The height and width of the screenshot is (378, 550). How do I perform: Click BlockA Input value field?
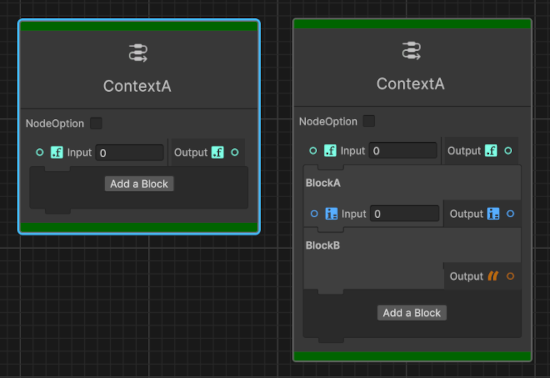[404, 214]
